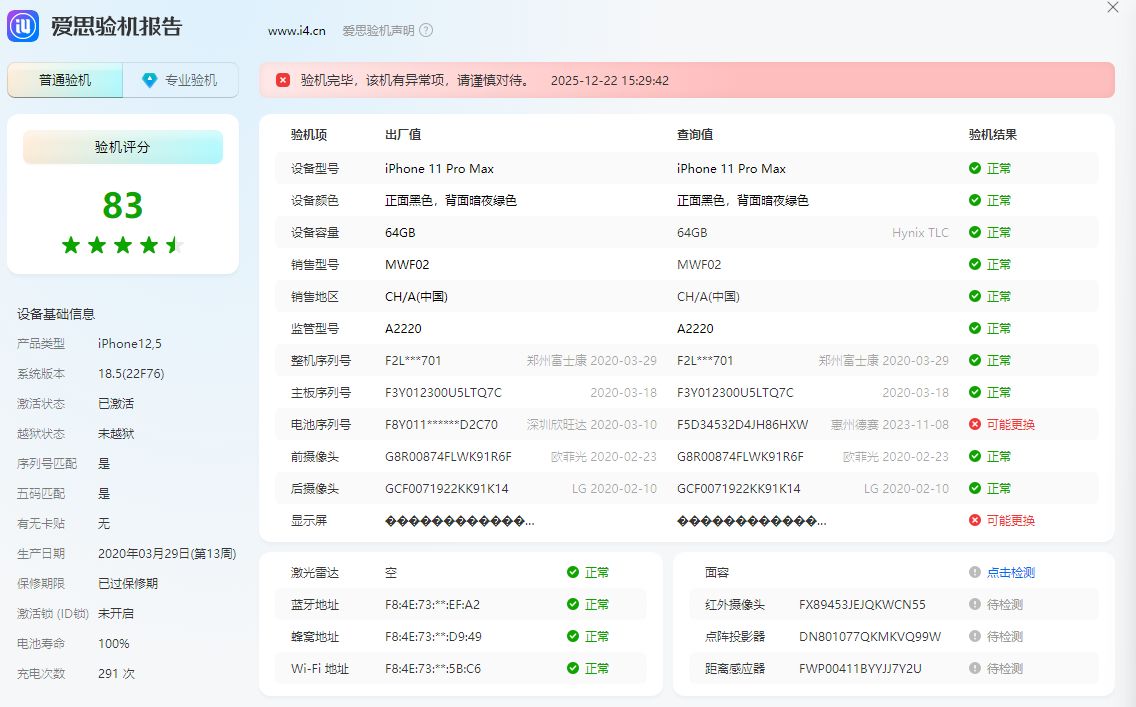The width and height of the screenshot is (1136, 707).
Task: Select cellular address F8:4E:73:**:D9:49
Action: pos(433,637)
